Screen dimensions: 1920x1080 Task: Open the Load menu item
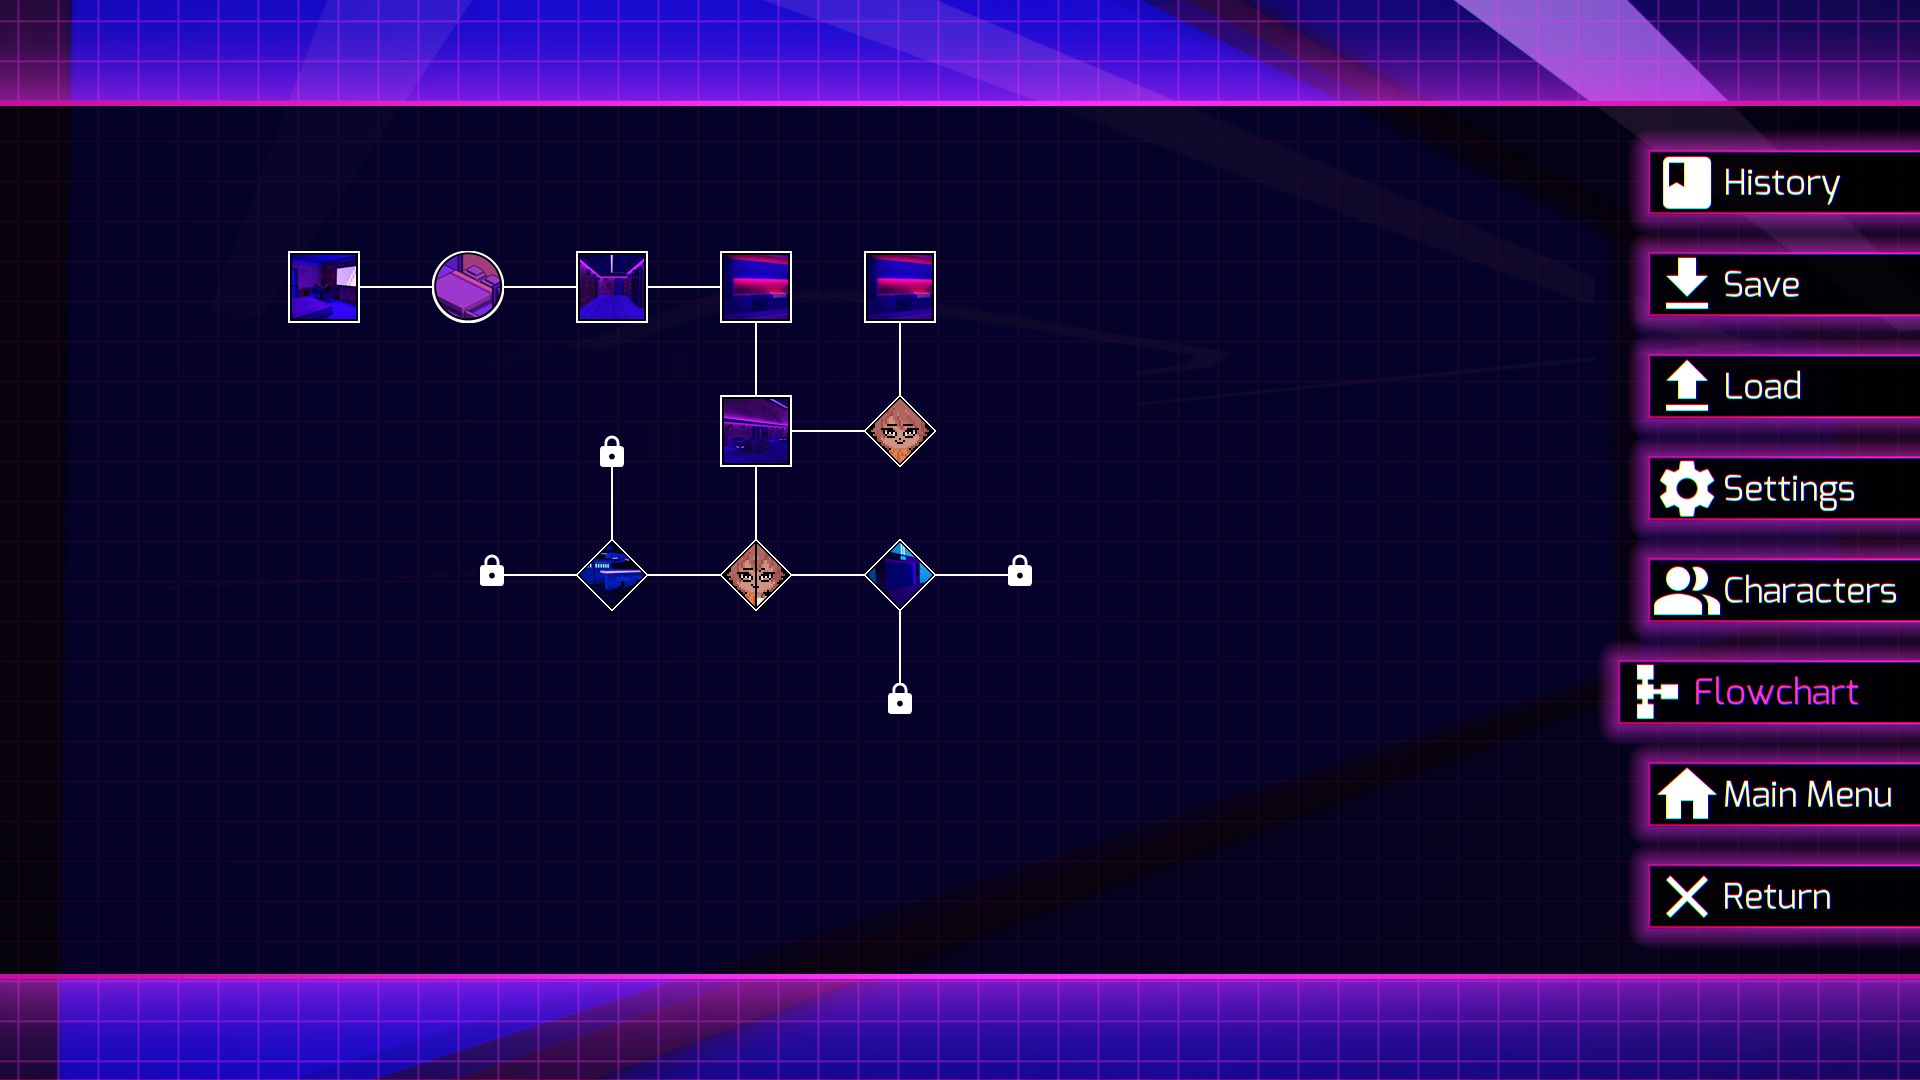(x=1785, y=387)
